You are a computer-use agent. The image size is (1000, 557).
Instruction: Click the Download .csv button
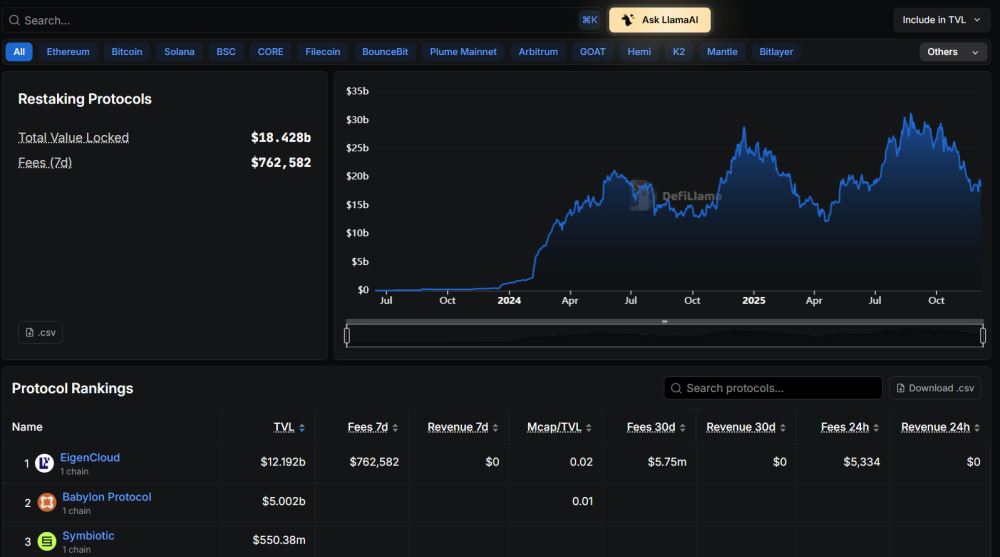click(x=935, y=388)
